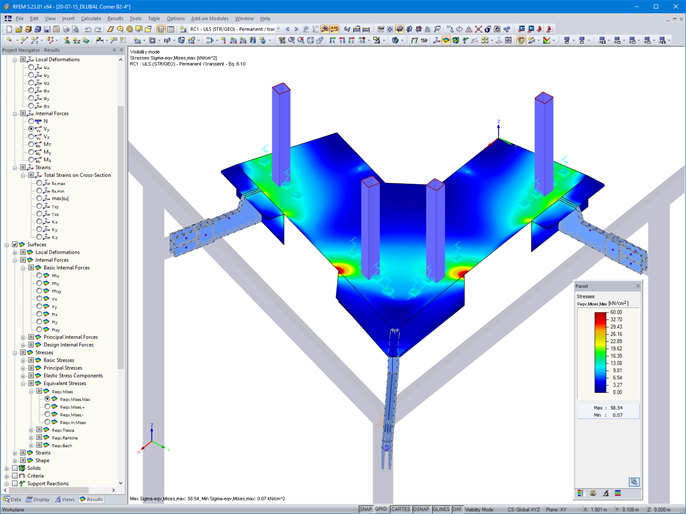This screenshot has height=514, width=686.
Task: Switch to the Data navigator tab
Action: tap(12, 499)
